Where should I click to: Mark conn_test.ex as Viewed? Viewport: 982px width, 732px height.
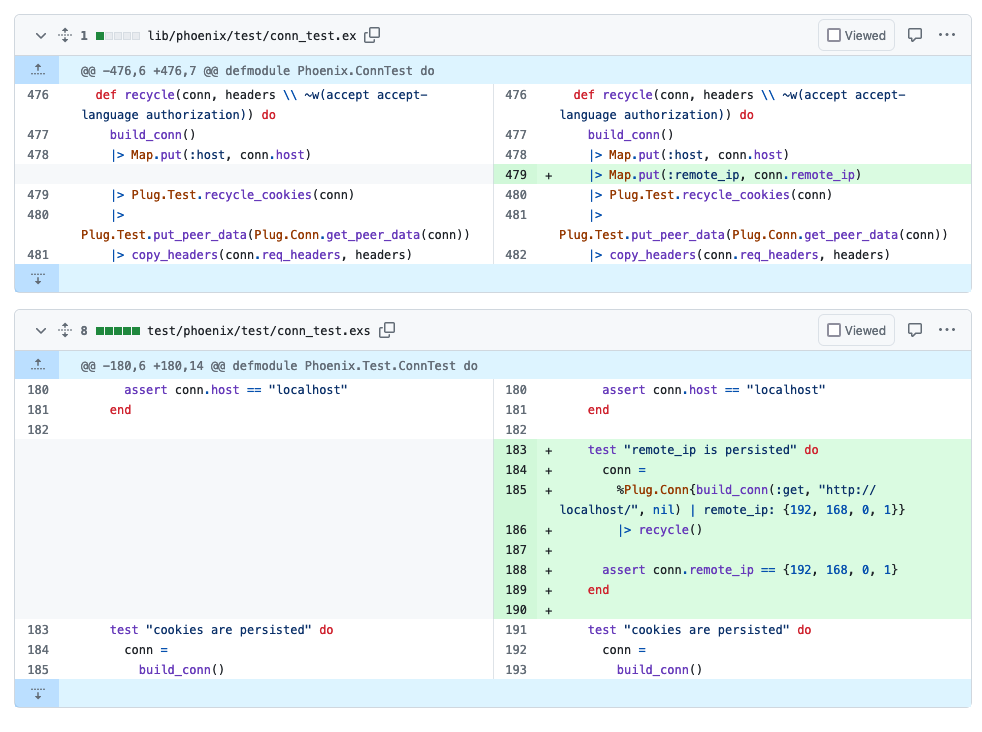coord(856,34)
